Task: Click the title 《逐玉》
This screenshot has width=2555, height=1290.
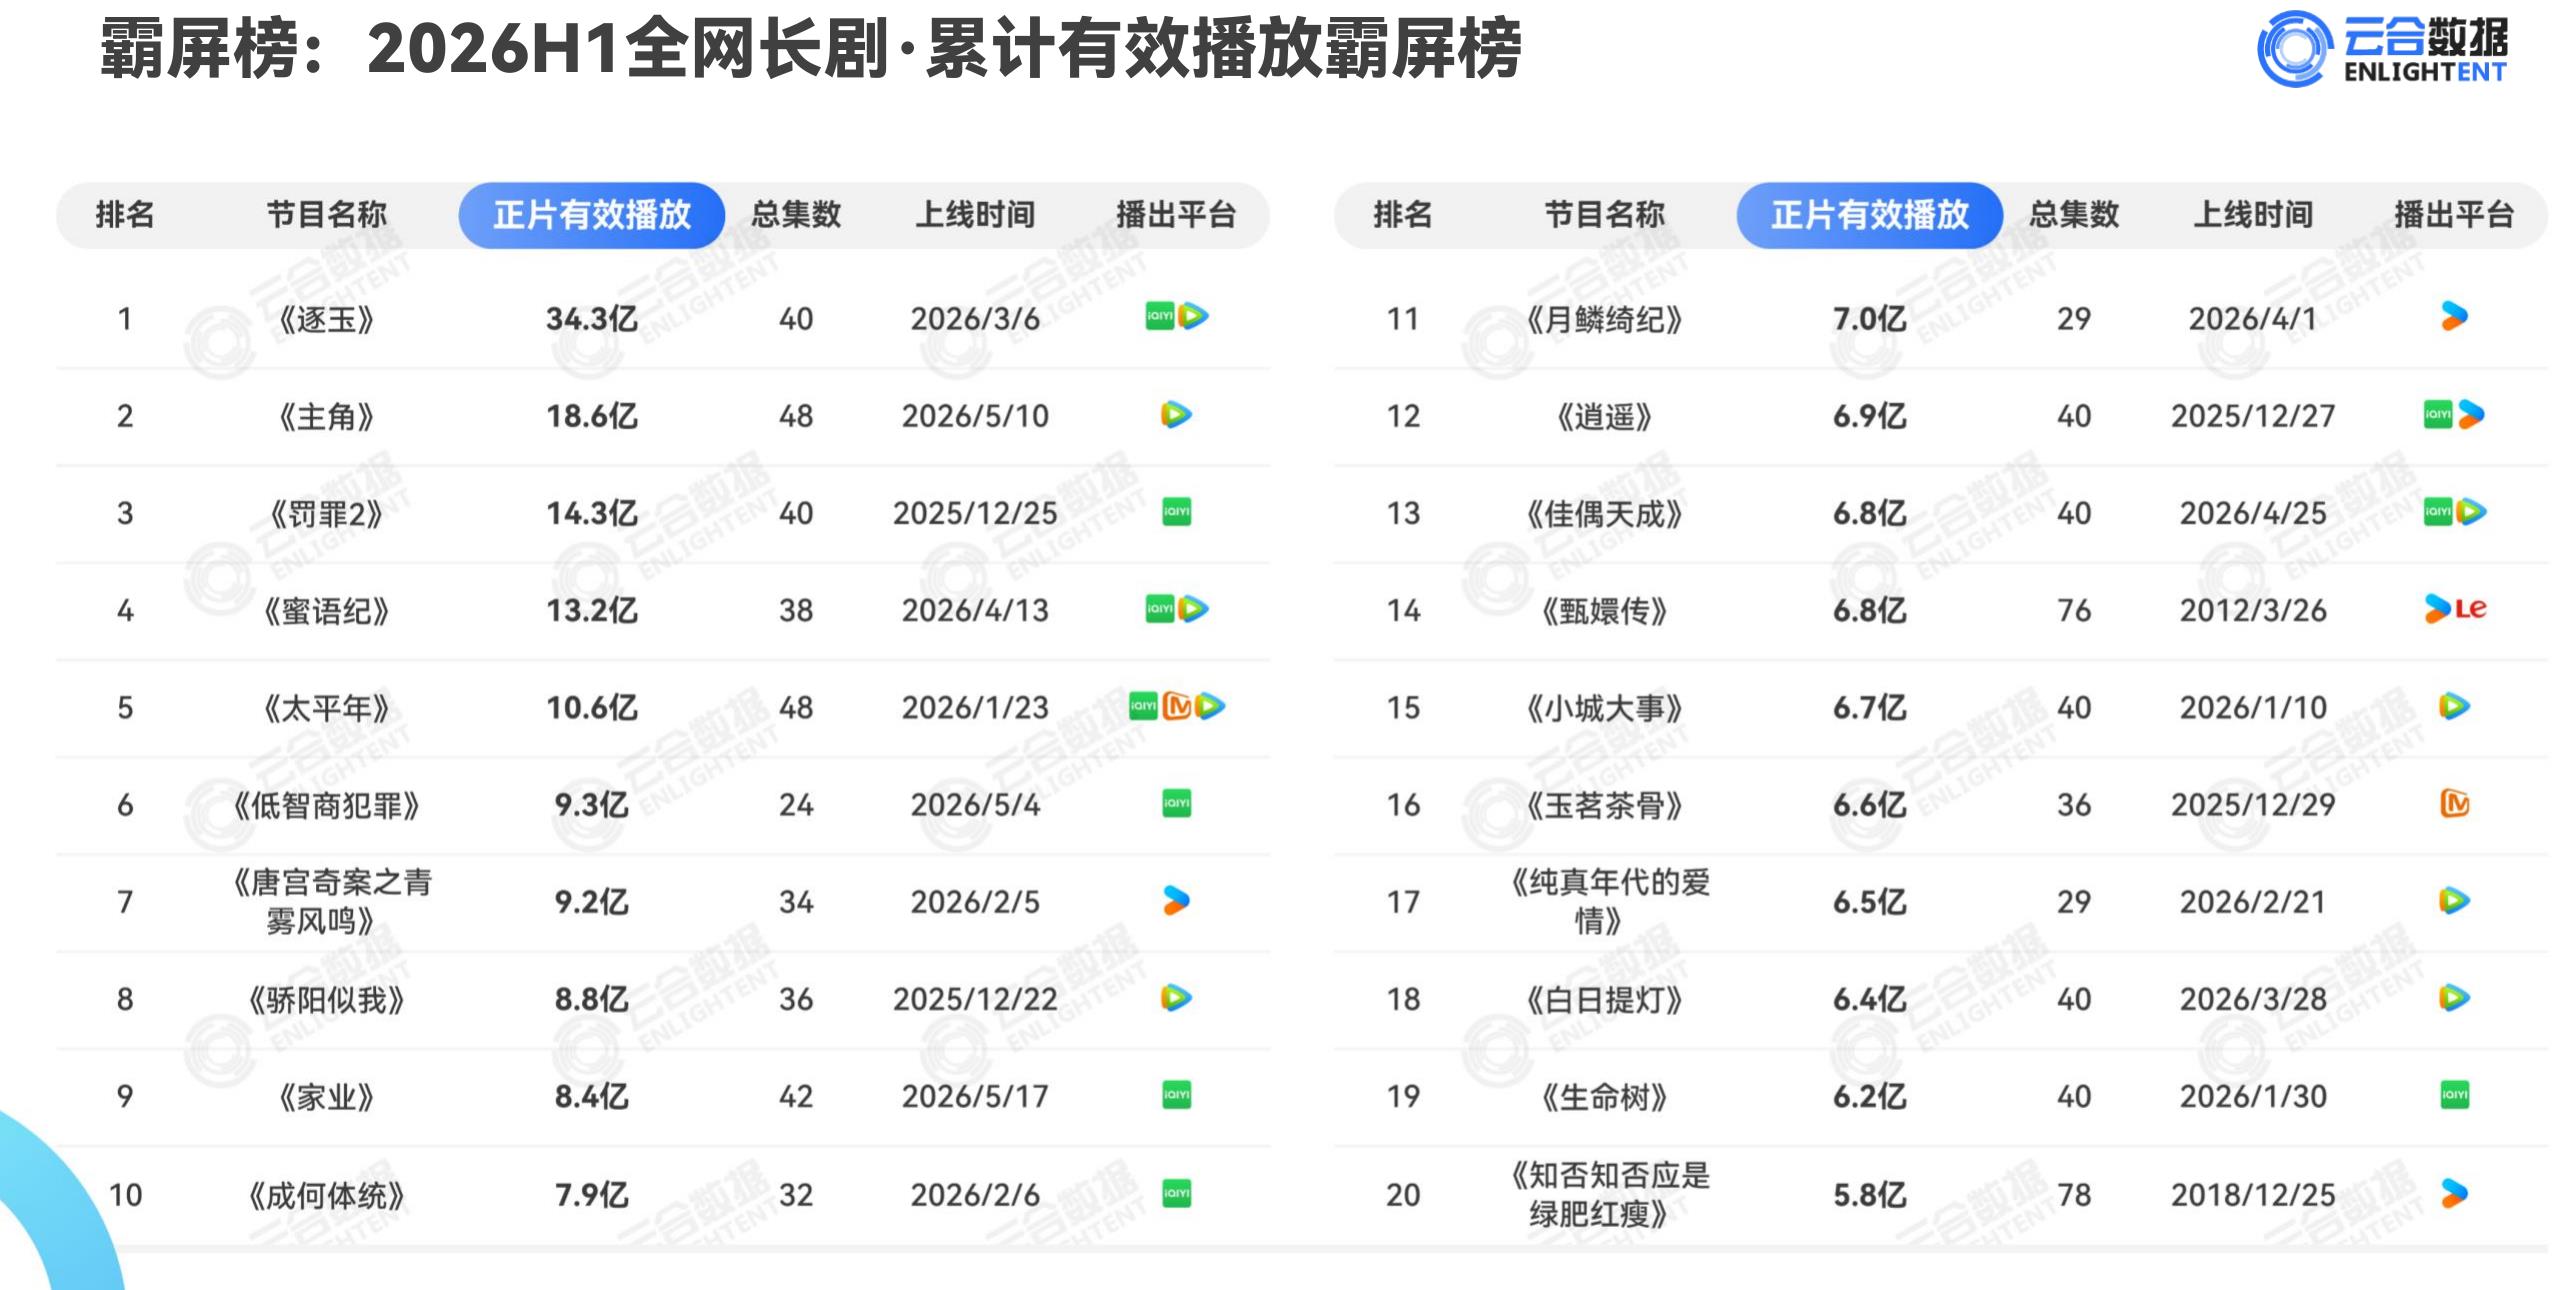Action: 326,319
